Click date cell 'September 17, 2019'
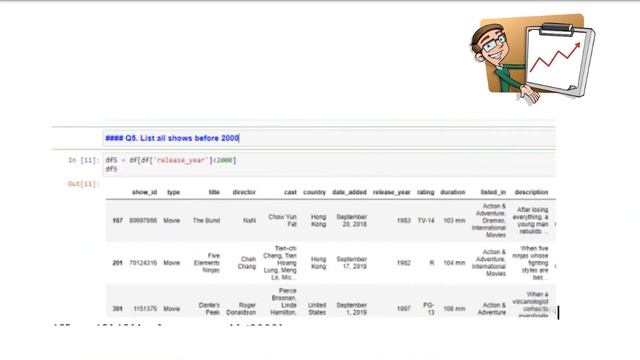Image resolution: width=640 pixels, height=360 pixels. [x=351, y=263]
